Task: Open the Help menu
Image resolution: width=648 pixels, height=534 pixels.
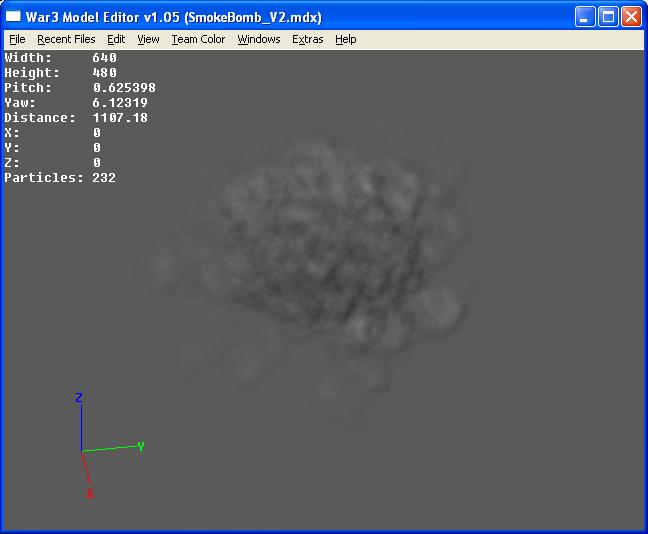Action: pos(345,39)
